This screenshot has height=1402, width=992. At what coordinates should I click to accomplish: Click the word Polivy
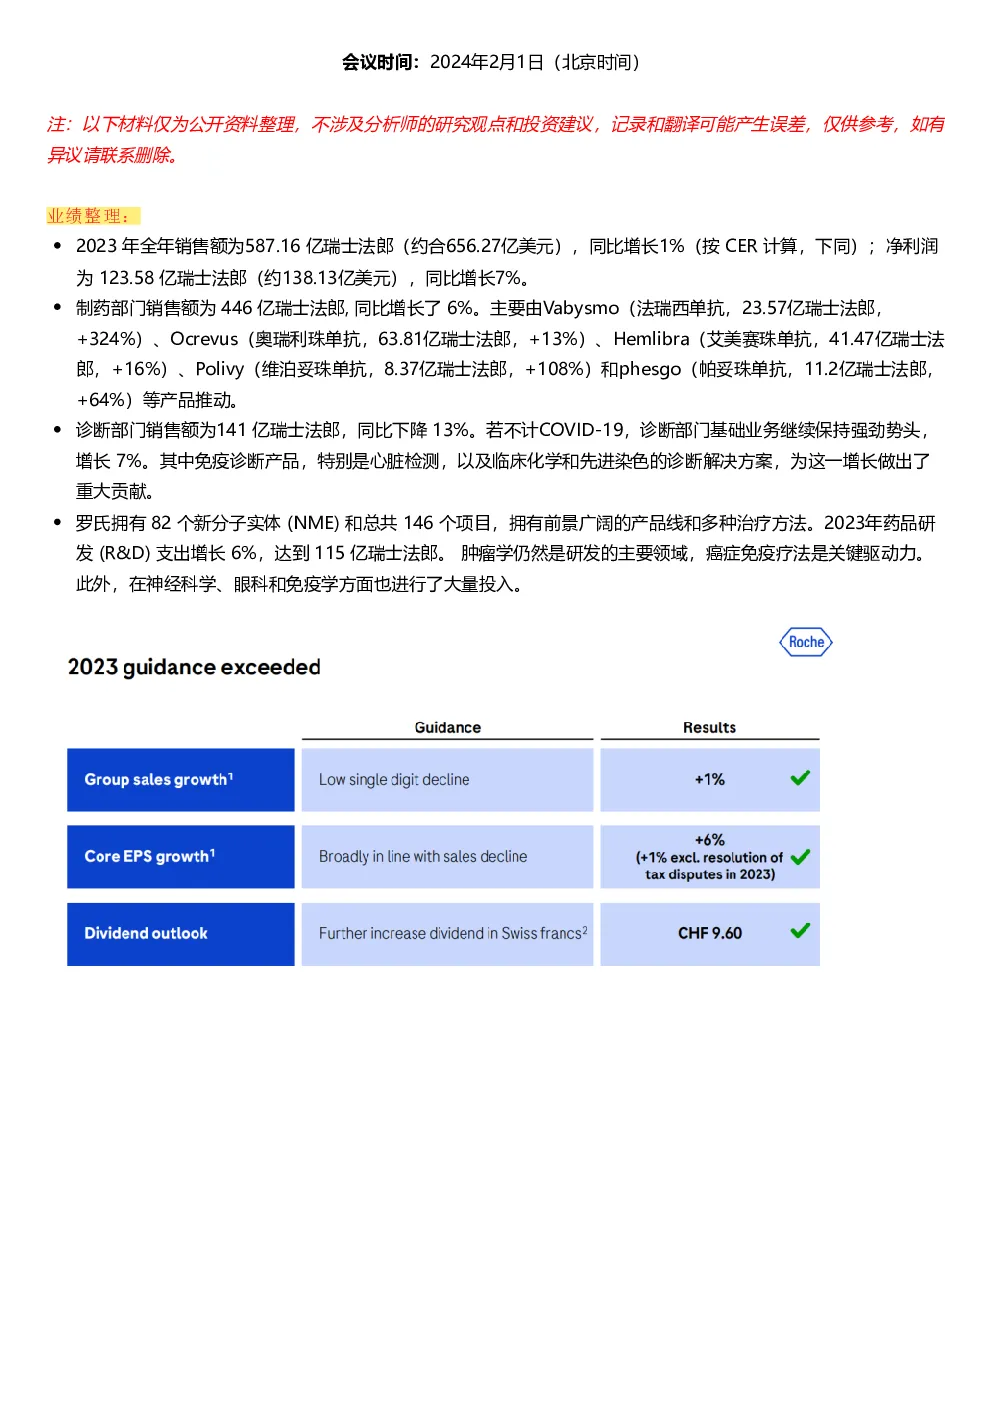point(220,369)
